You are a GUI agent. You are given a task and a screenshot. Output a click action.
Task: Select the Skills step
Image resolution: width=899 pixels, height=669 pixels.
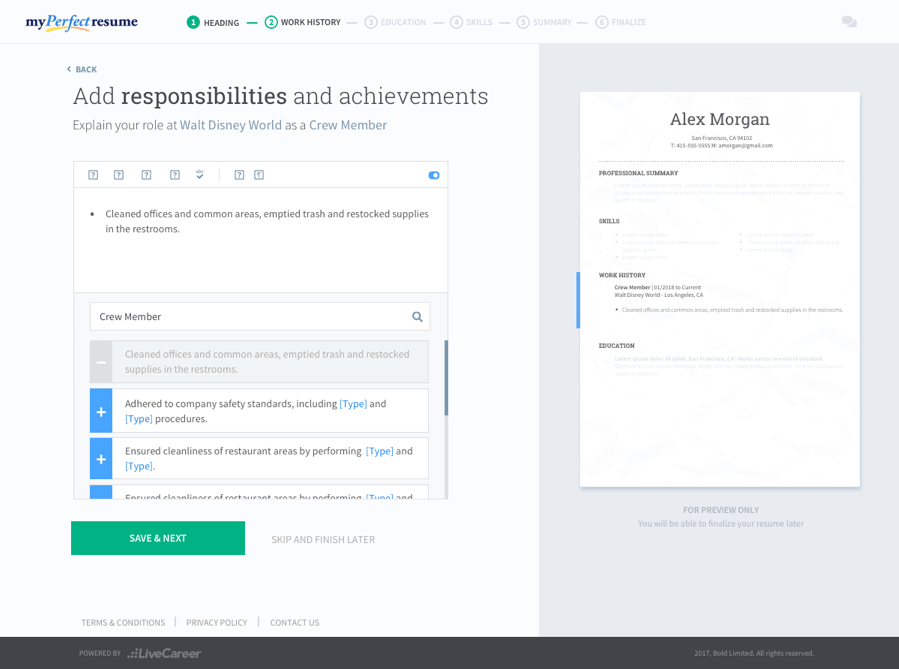tap(479, 22)
